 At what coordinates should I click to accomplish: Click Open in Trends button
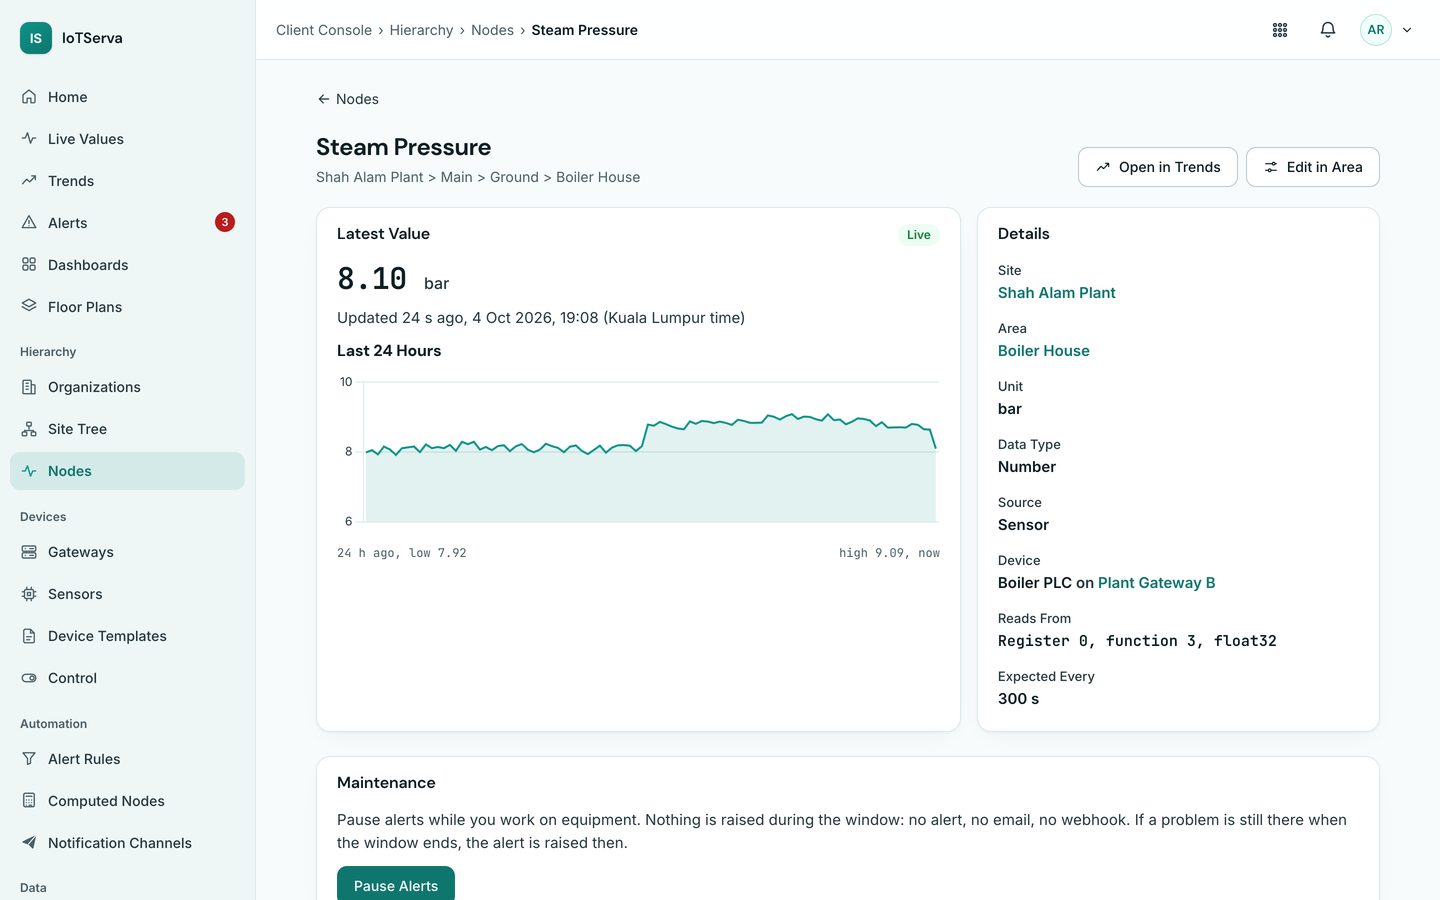click(x=1158, y=167)
